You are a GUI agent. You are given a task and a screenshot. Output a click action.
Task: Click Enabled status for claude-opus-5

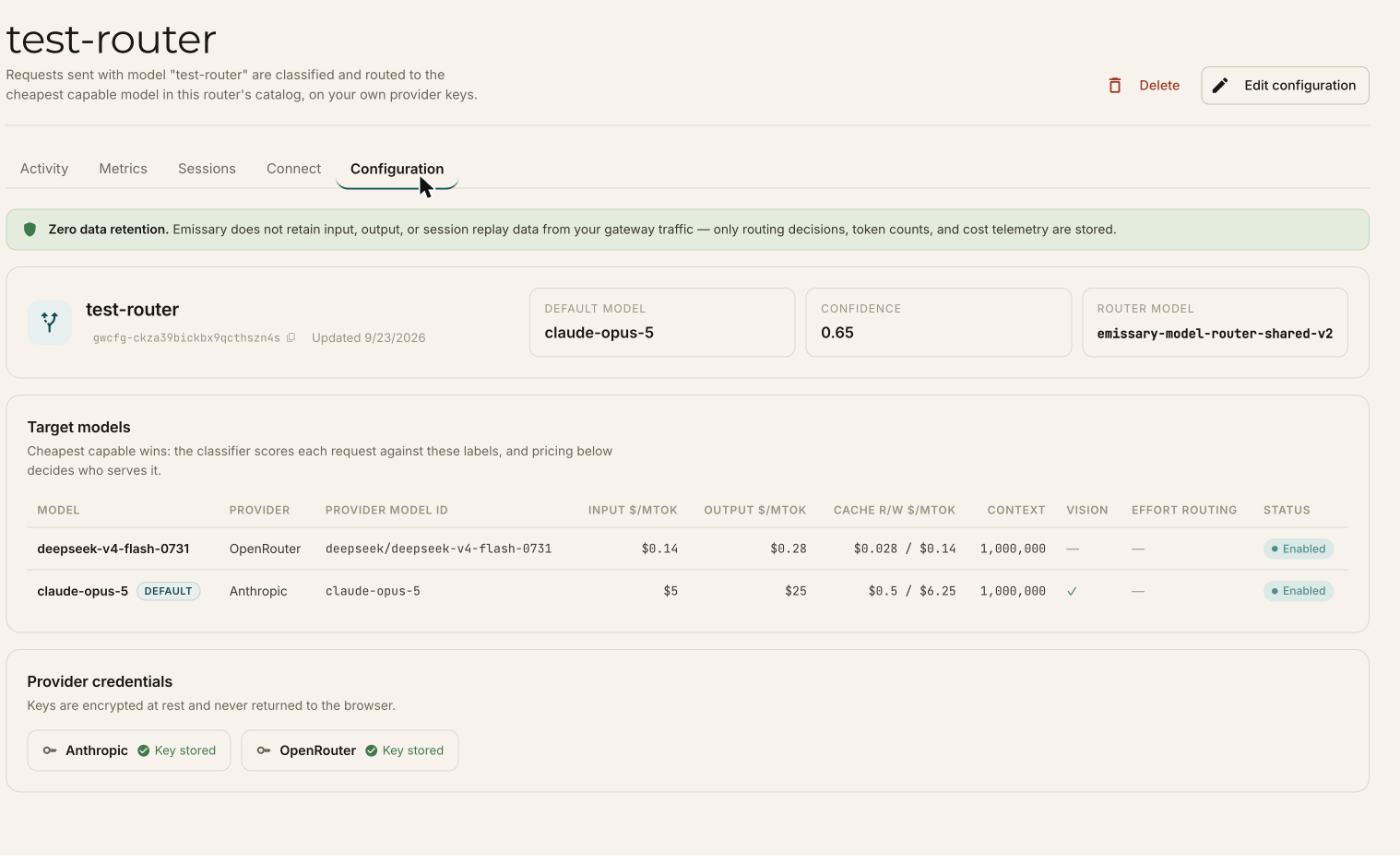click(1298, 591)
